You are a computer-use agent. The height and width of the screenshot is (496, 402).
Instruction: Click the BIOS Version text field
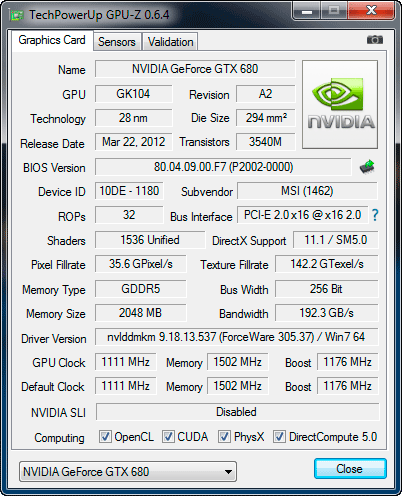pyautogui.click(x=223, y=167)
